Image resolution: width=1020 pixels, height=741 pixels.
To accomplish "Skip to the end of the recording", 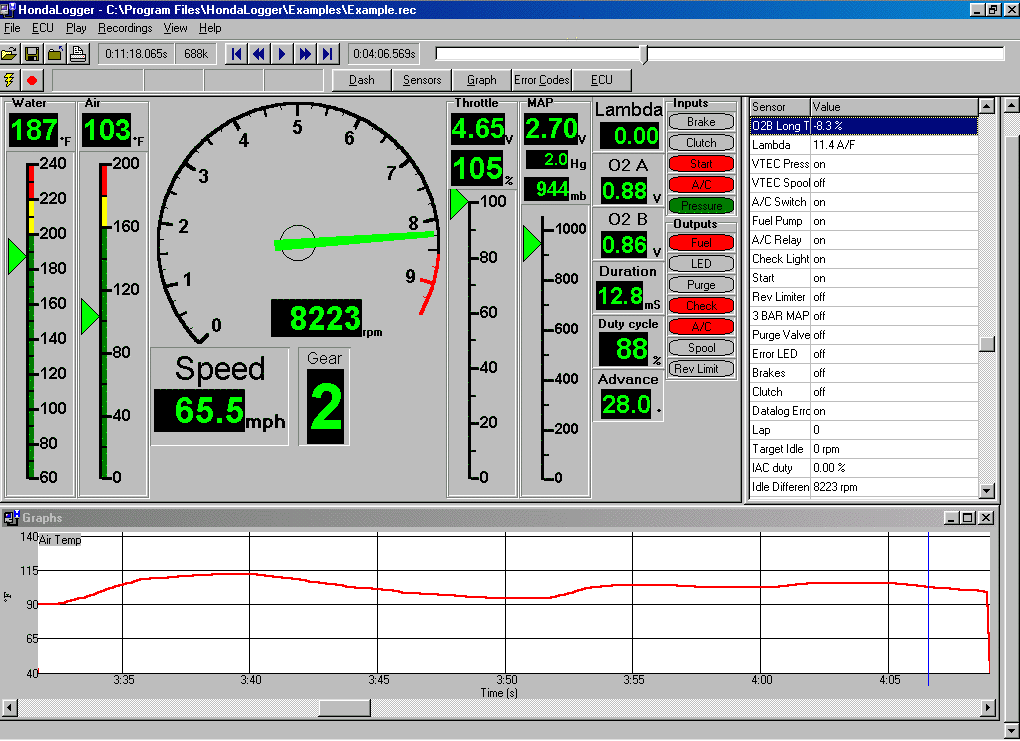I will [x=327, y=54].
